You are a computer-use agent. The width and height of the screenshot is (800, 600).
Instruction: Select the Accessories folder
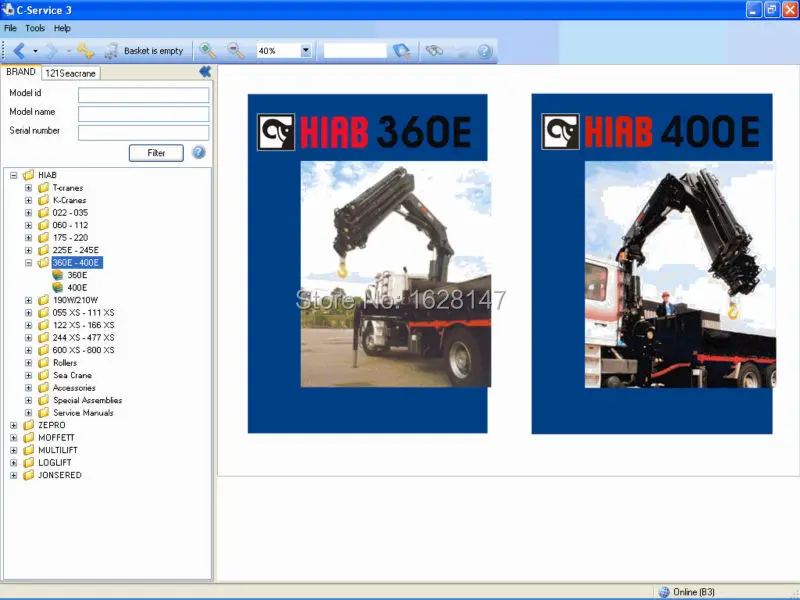(74, 388)
